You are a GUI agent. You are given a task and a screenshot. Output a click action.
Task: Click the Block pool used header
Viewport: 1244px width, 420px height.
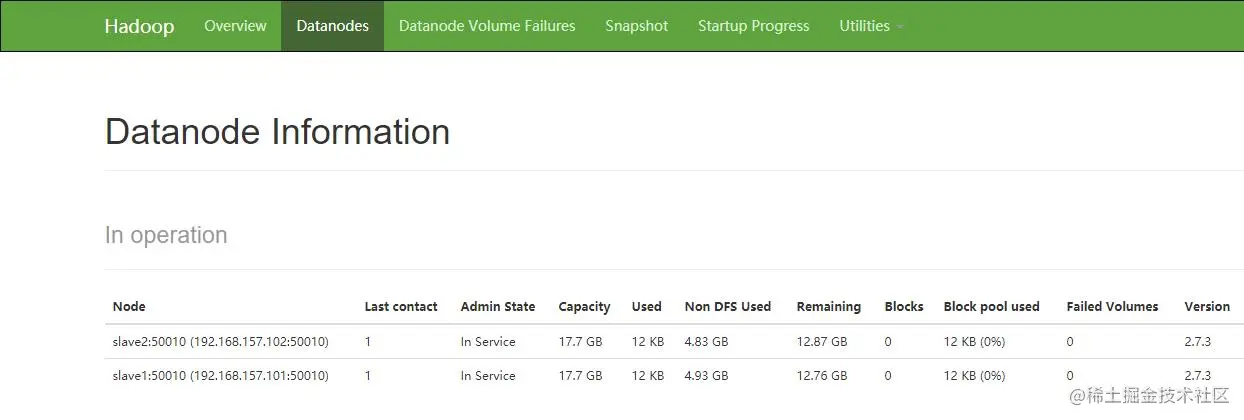coord(991,307)
